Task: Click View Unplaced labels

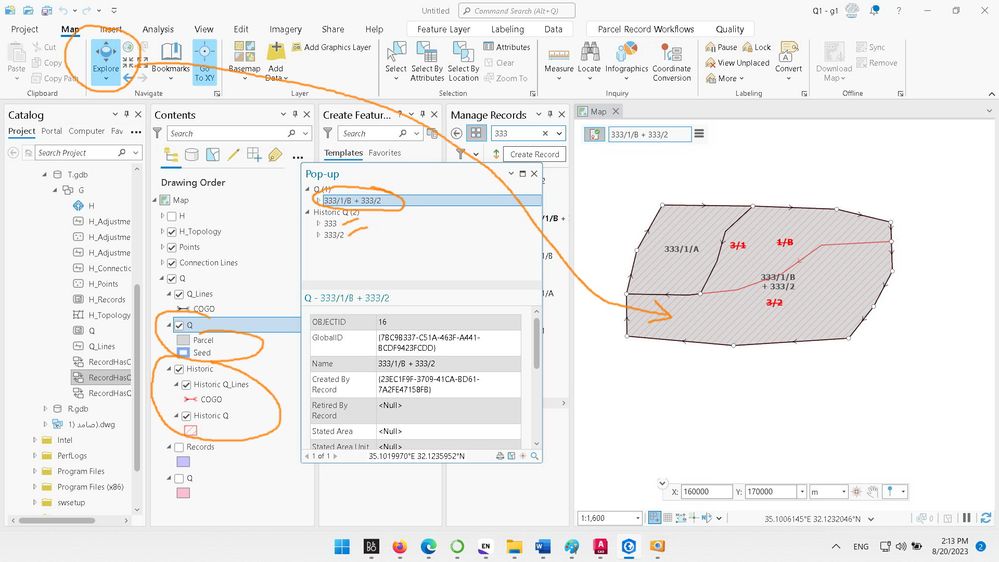Action: (737, 62)
